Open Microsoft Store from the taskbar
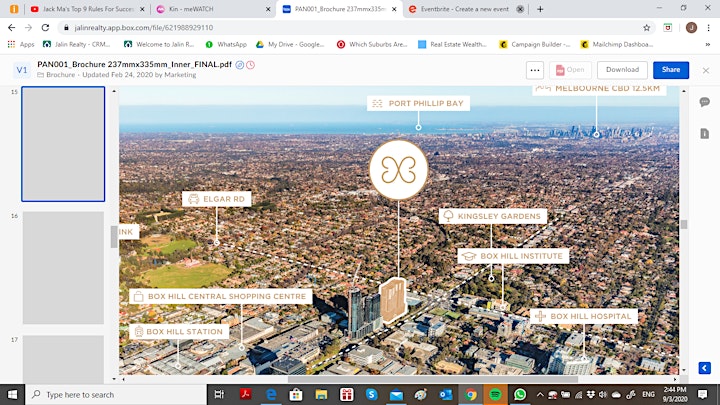The height and width of the screenshot is (405, 720). pyautogui.click(x=296, y=394)
